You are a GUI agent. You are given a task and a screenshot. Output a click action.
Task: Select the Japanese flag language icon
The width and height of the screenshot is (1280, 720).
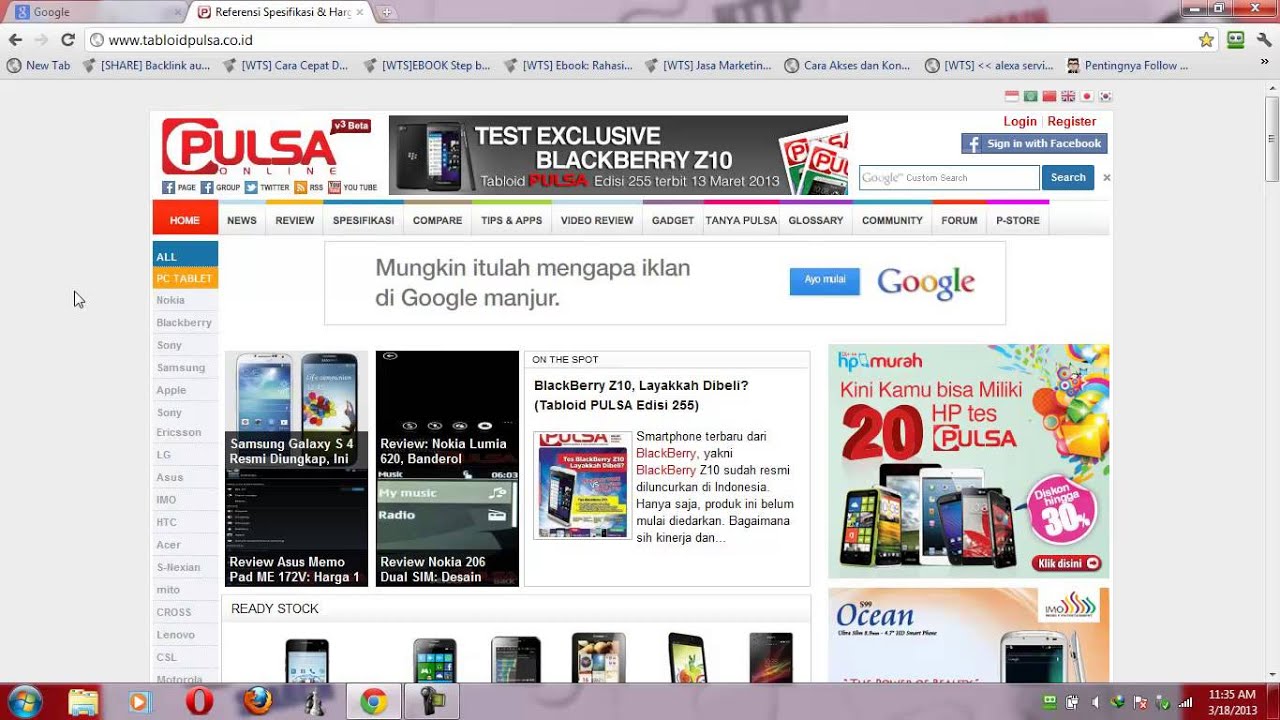1087,97
